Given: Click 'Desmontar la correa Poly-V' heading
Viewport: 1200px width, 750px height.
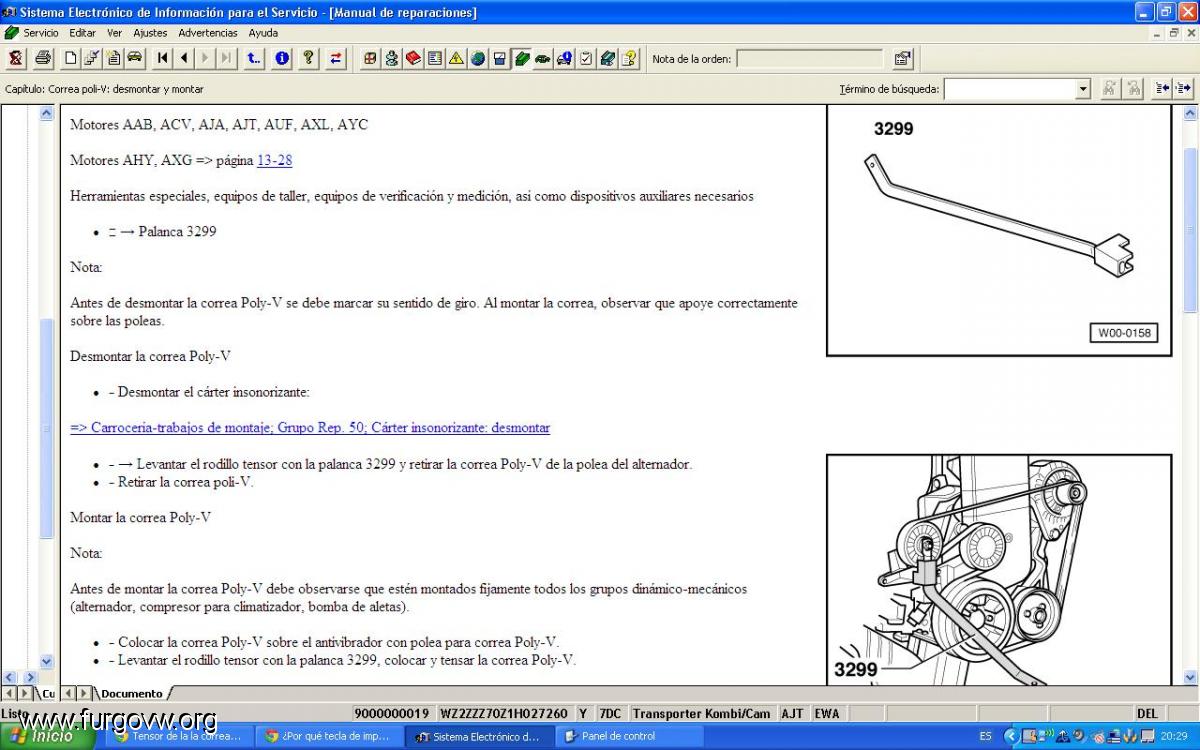Looking at the screenshot, I should click(151, 356).
